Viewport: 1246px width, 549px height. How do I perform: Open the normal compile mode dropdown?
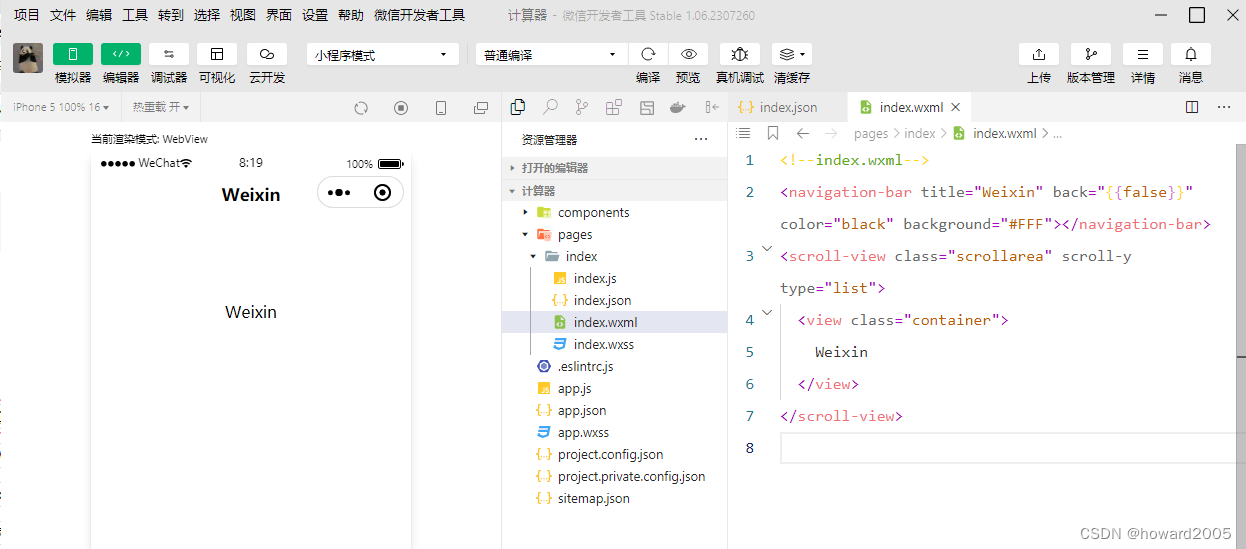[x=552, y=55]
